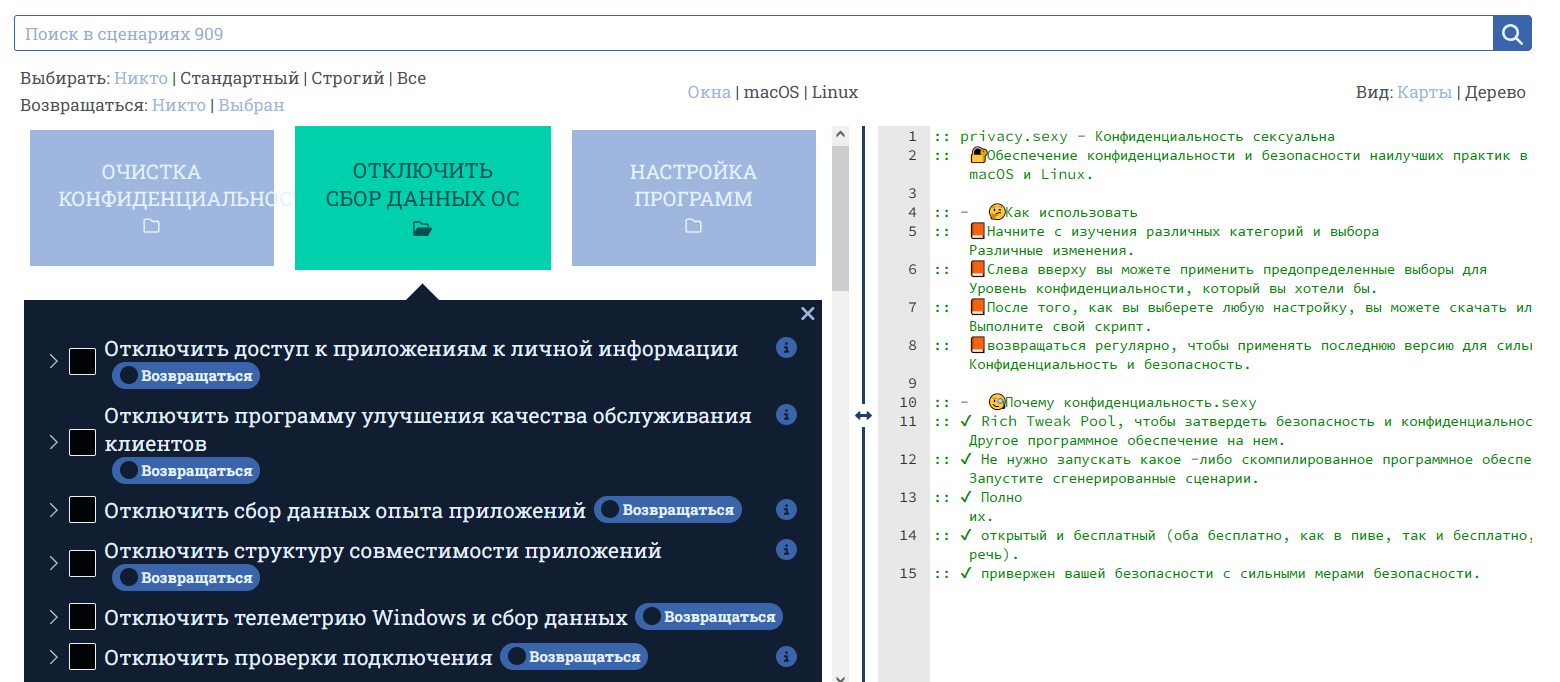Click the Почему конфиденциальность.sexy code line

1096,402
